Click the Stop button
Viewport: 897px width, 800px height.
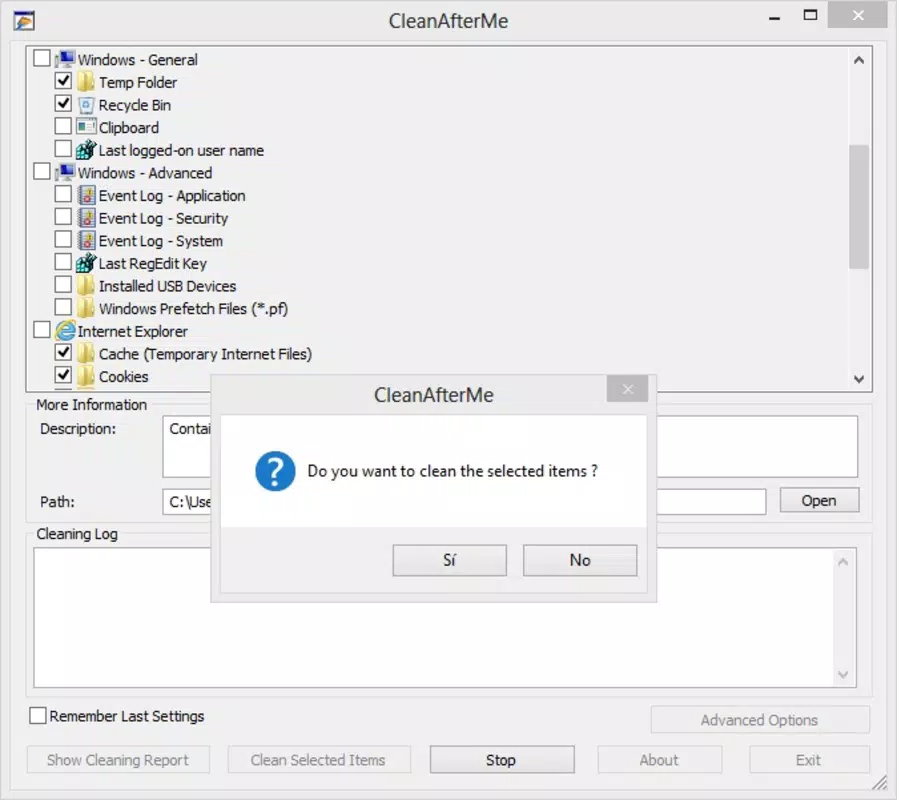502,760
